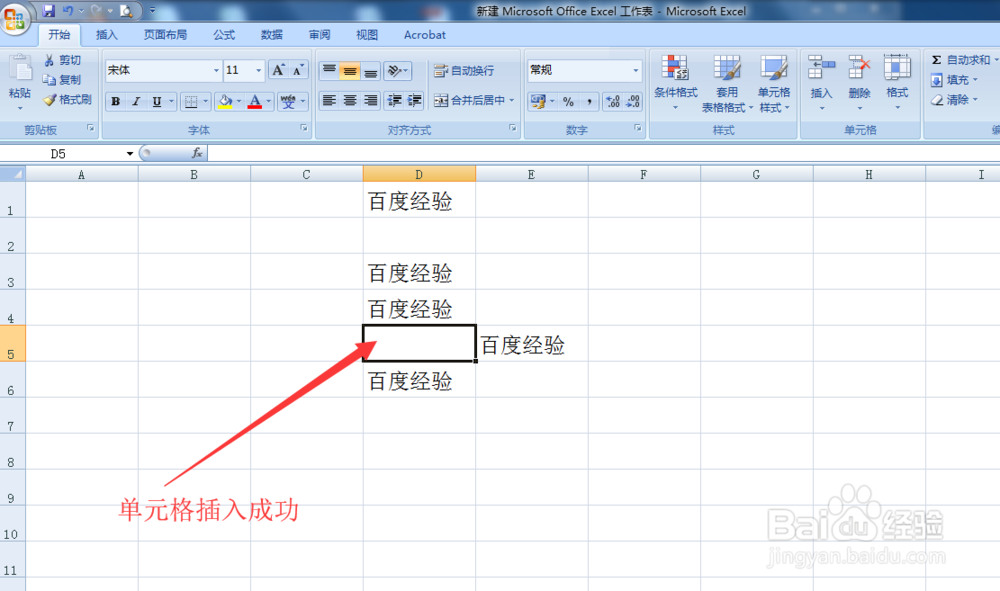Expand the font size dropdown
Image resolution: width=1000 pixels, height=591 pixels.
[x=259, y=70]
